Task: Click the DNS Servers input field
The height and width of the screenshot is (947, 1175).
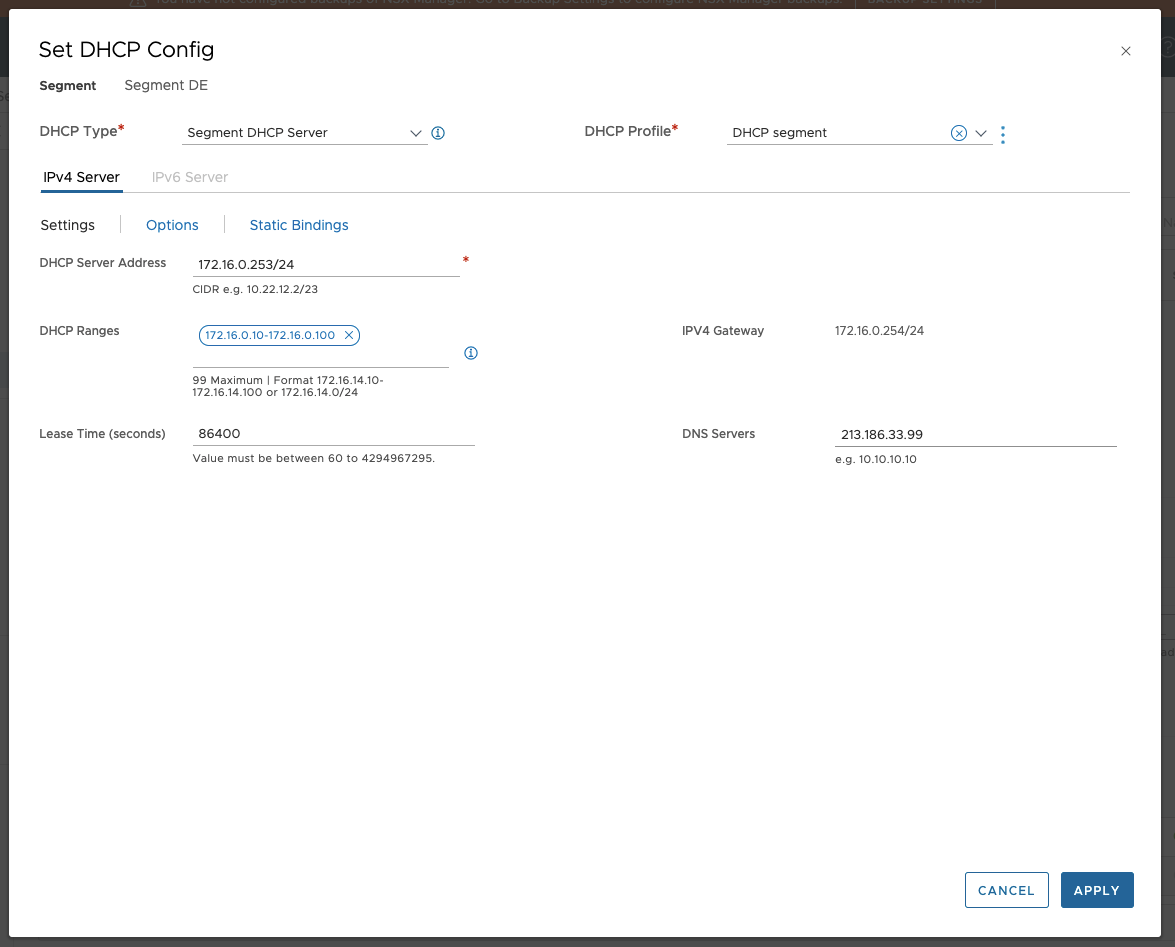Action: click(x=975, y=435)
